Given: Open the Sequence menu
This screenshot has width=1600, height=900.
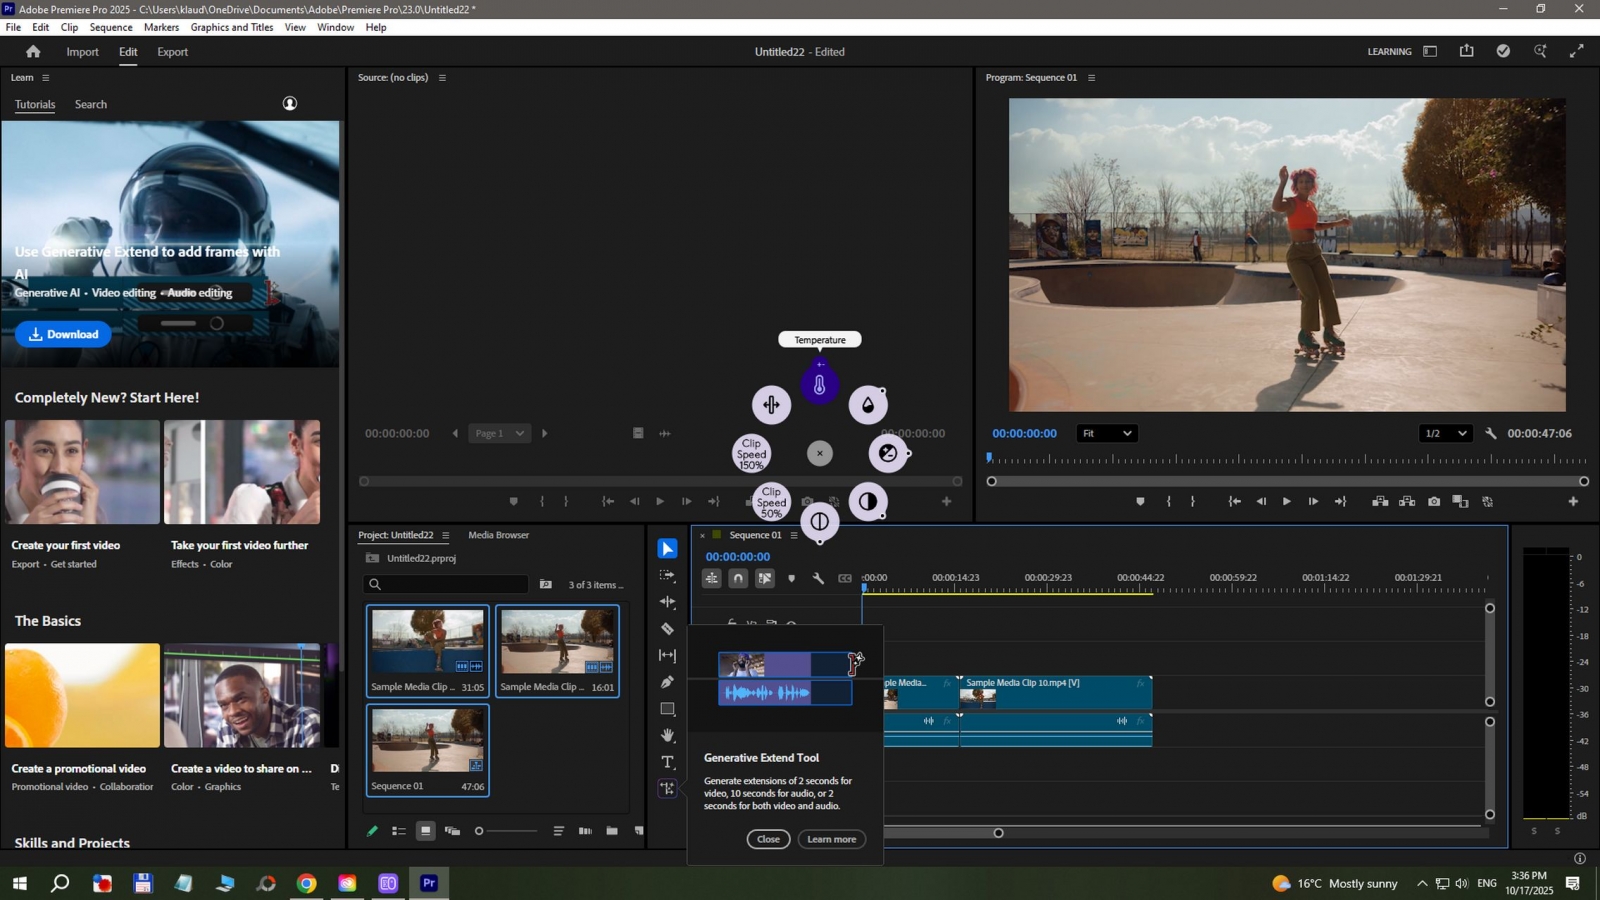Looking at the screenshot, I should pos(110,27).
